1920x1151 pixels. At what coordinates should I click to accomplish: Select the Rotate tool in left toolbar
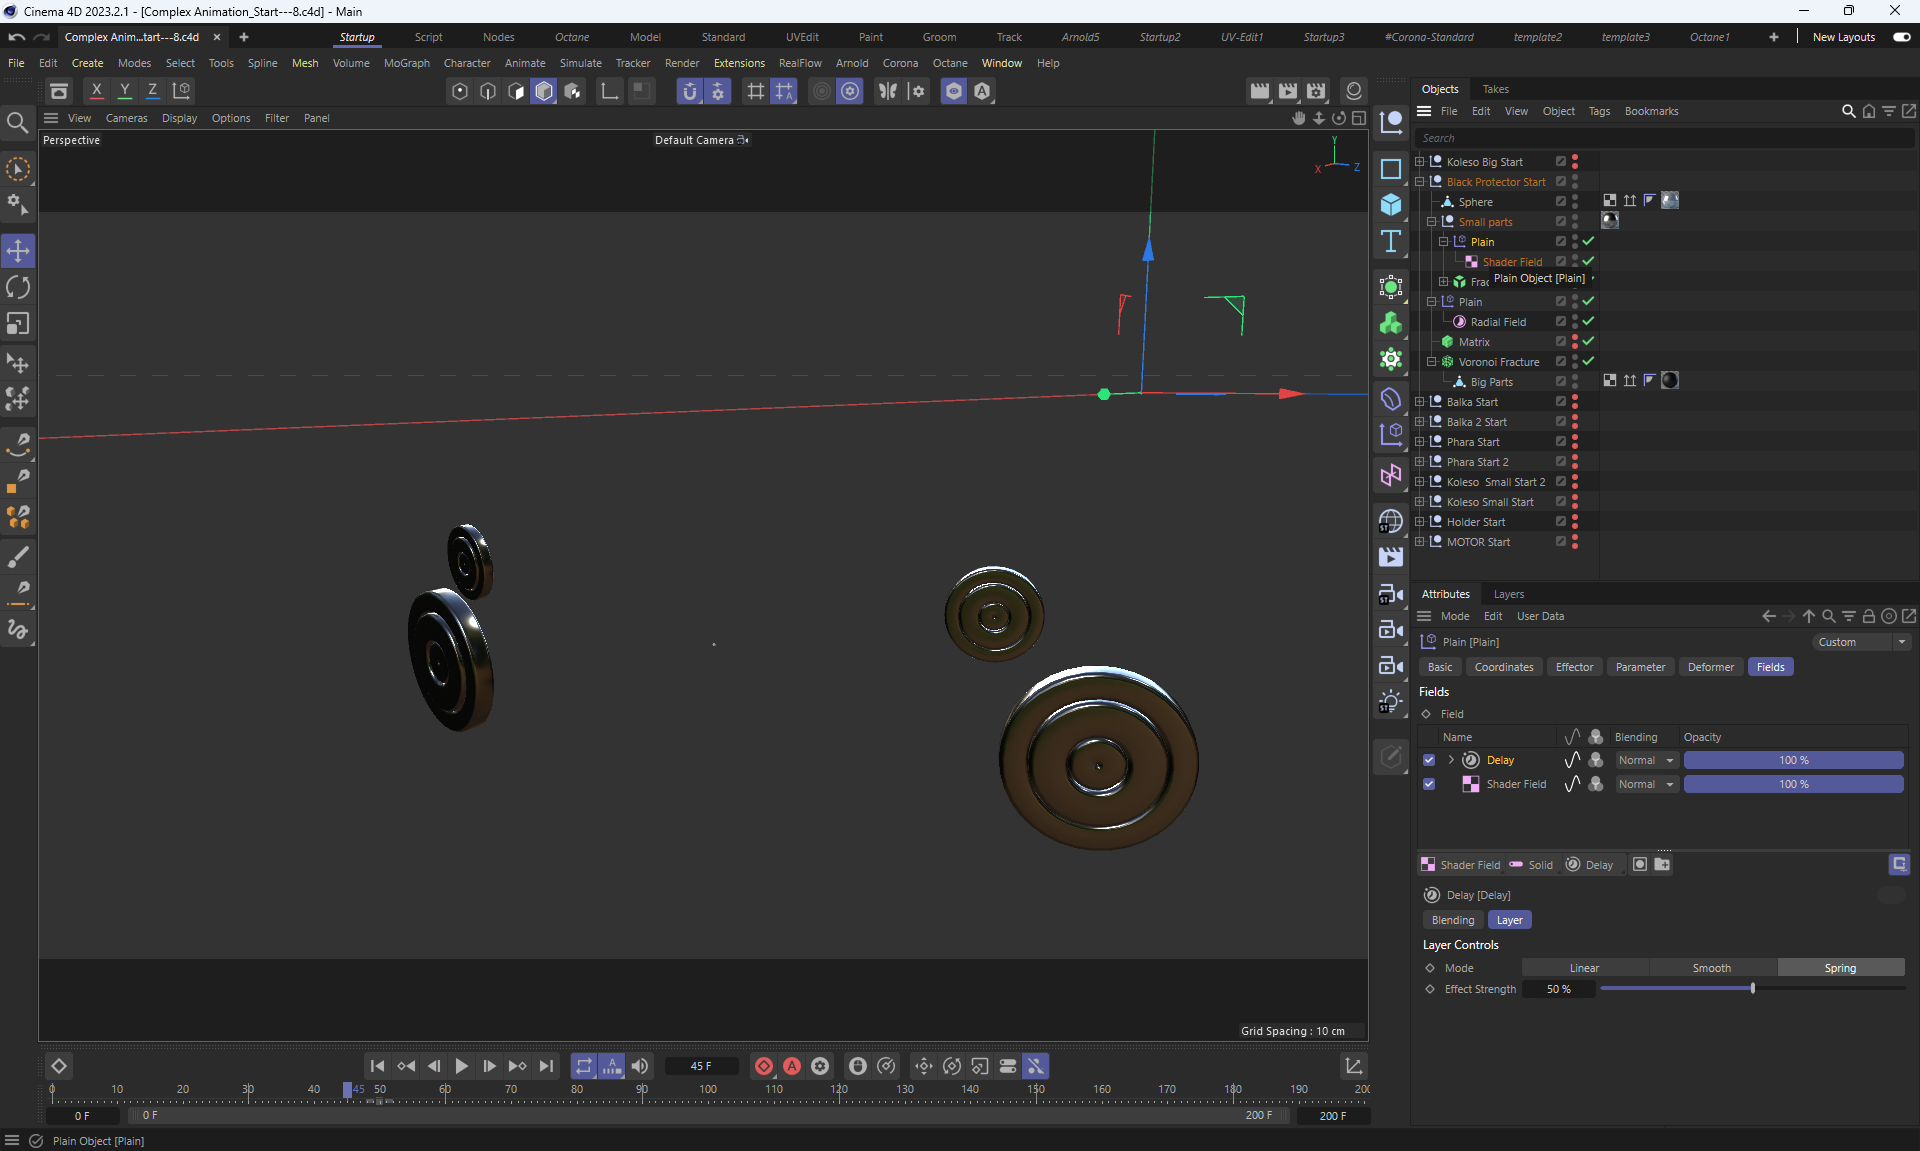click(18, 288)
